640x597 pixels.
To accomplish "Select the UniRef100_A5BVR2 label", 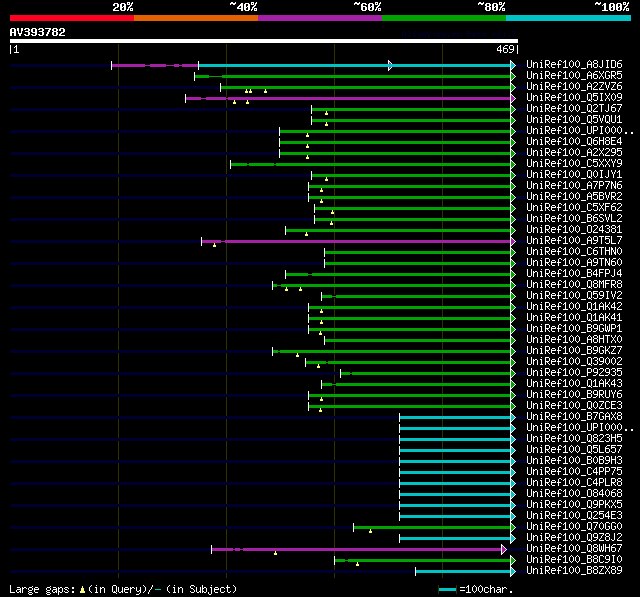I will click(574, 197).
